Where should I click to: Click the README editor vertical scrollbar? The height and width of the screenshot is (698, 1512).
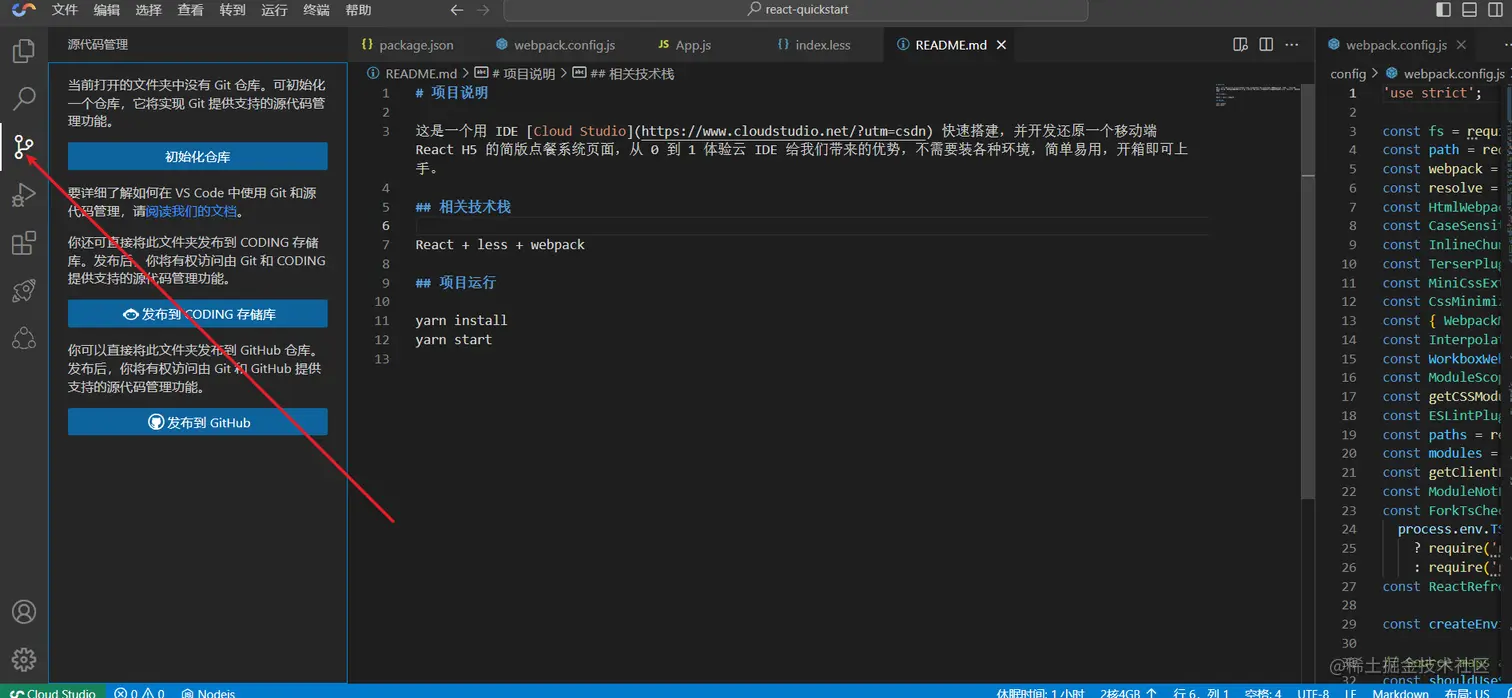pyautogui.click(x=1308, y=290)
